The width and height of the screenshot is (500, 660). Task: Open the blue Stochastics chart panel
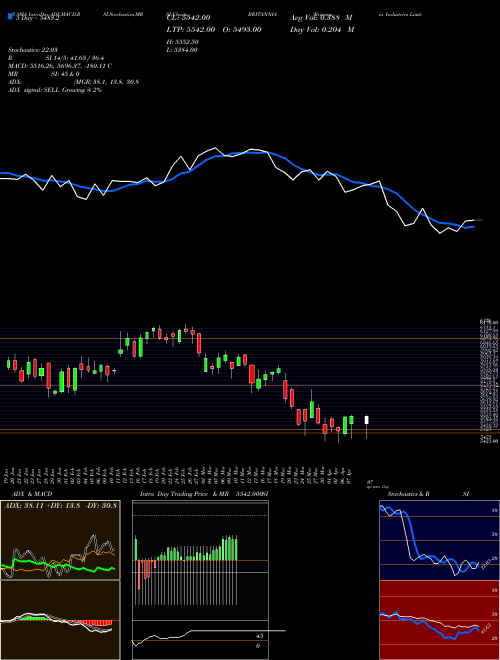(439, 540)
